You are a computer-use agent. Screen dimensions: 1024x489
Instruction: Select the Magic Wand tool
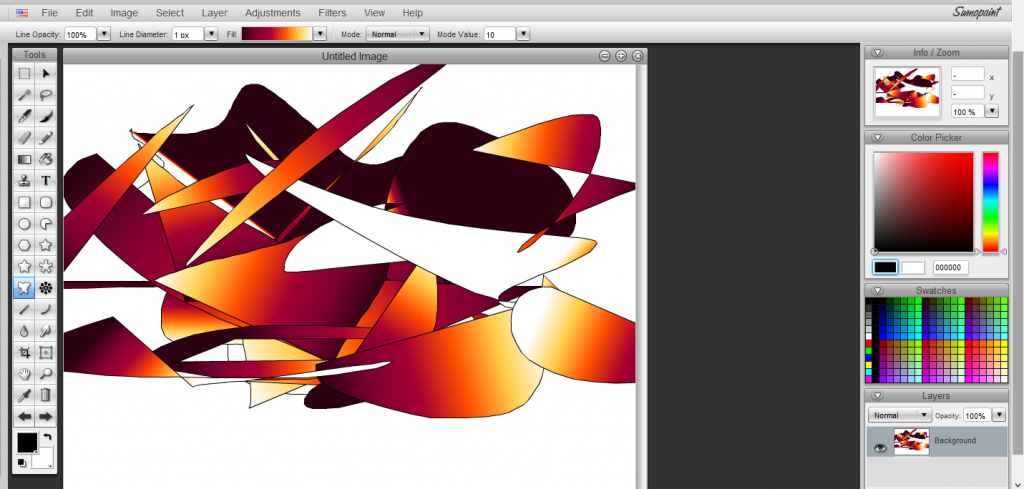pyautogui.click(x=25, y=95)
